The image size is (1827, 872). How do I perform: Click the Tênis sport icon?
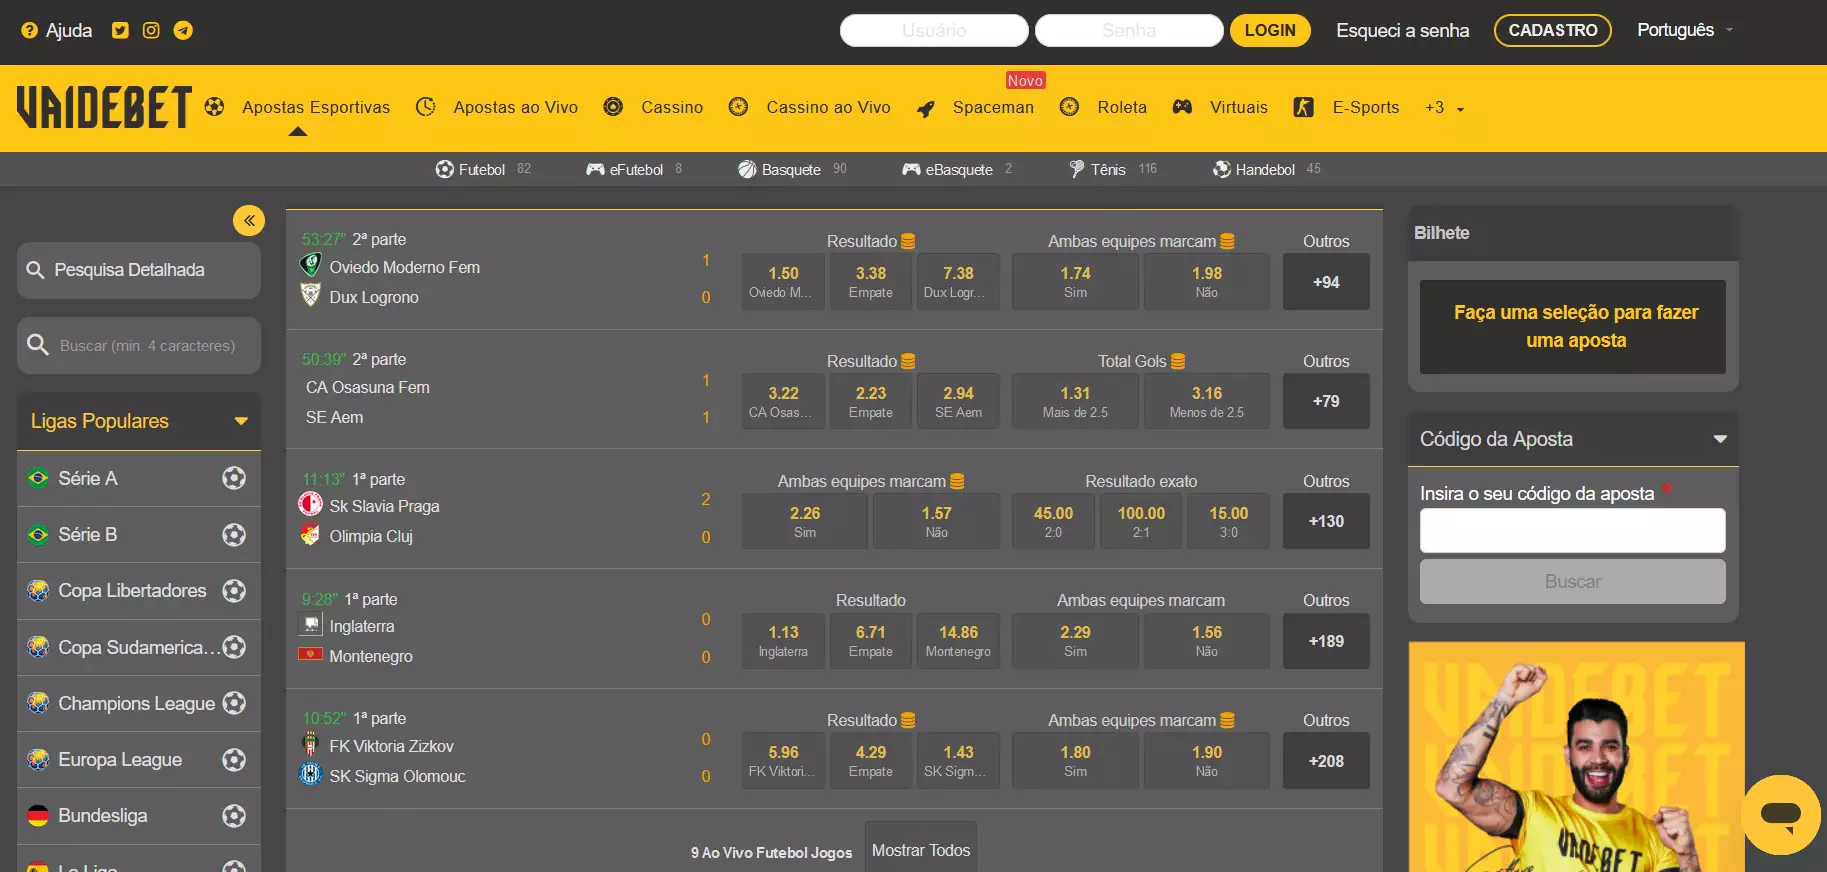click(x=1077, y=169)
